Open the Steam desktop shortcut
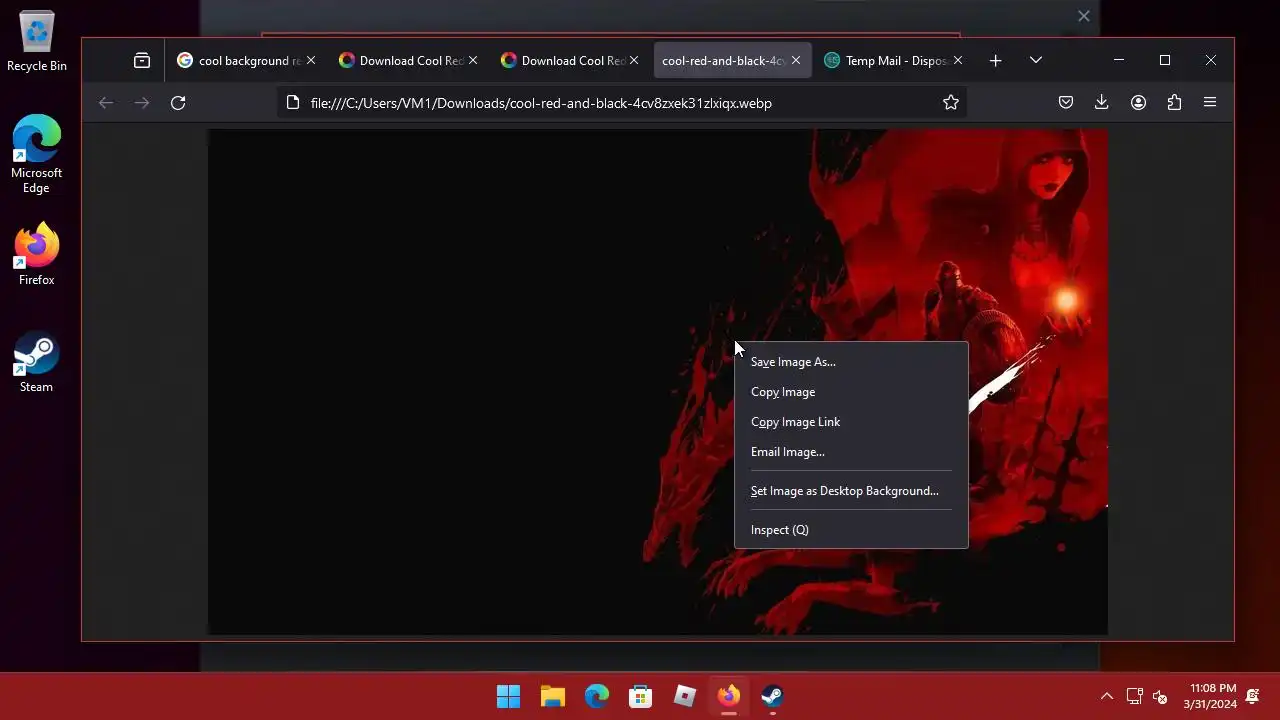This screenshot has width=1280, height=720. [x=37, y=362]
